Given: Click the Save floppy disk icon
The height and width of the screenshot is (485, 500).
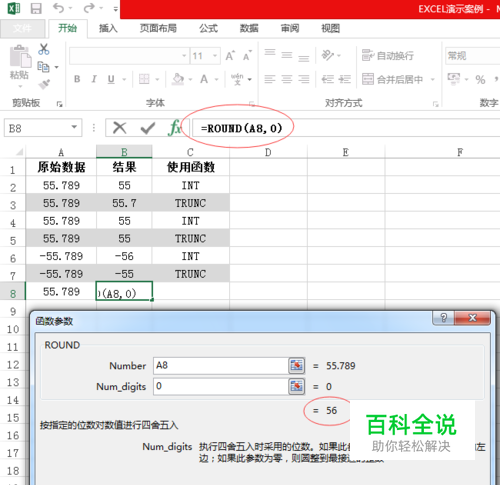Looking at the screenshot, I should (36, 8).
